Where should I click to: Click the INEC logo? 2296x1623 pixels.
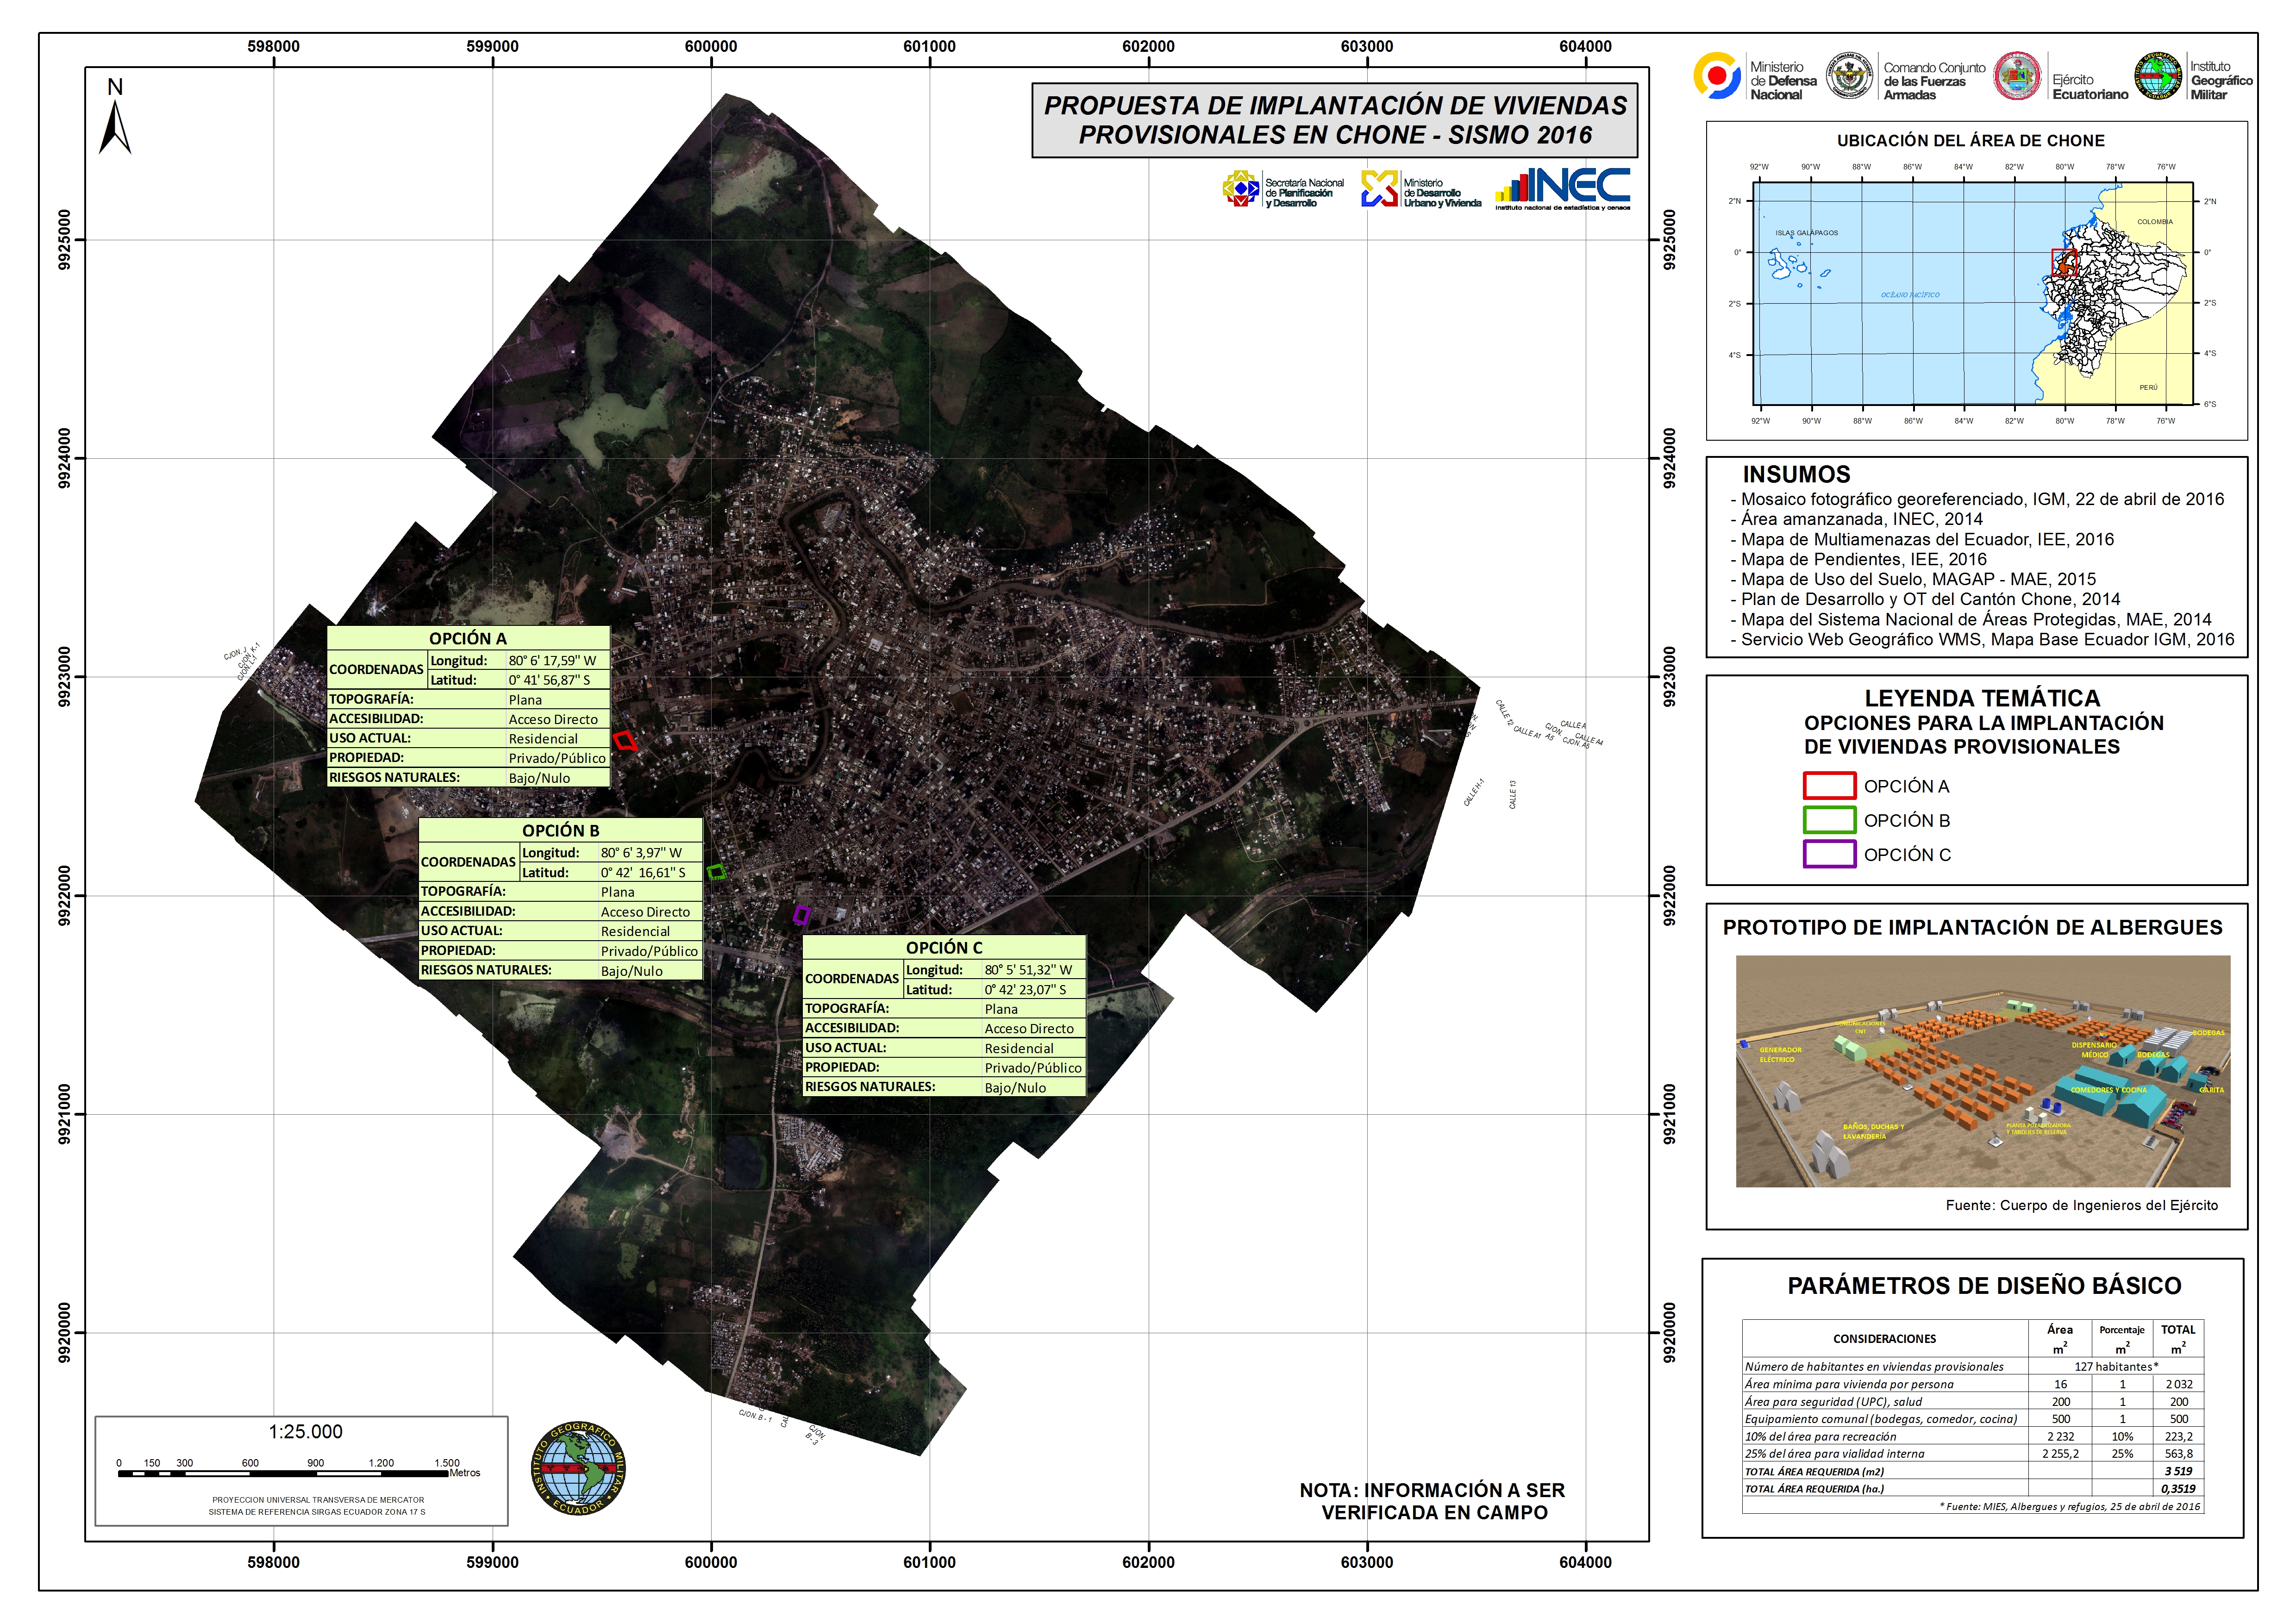click(x=1563, y=188)
